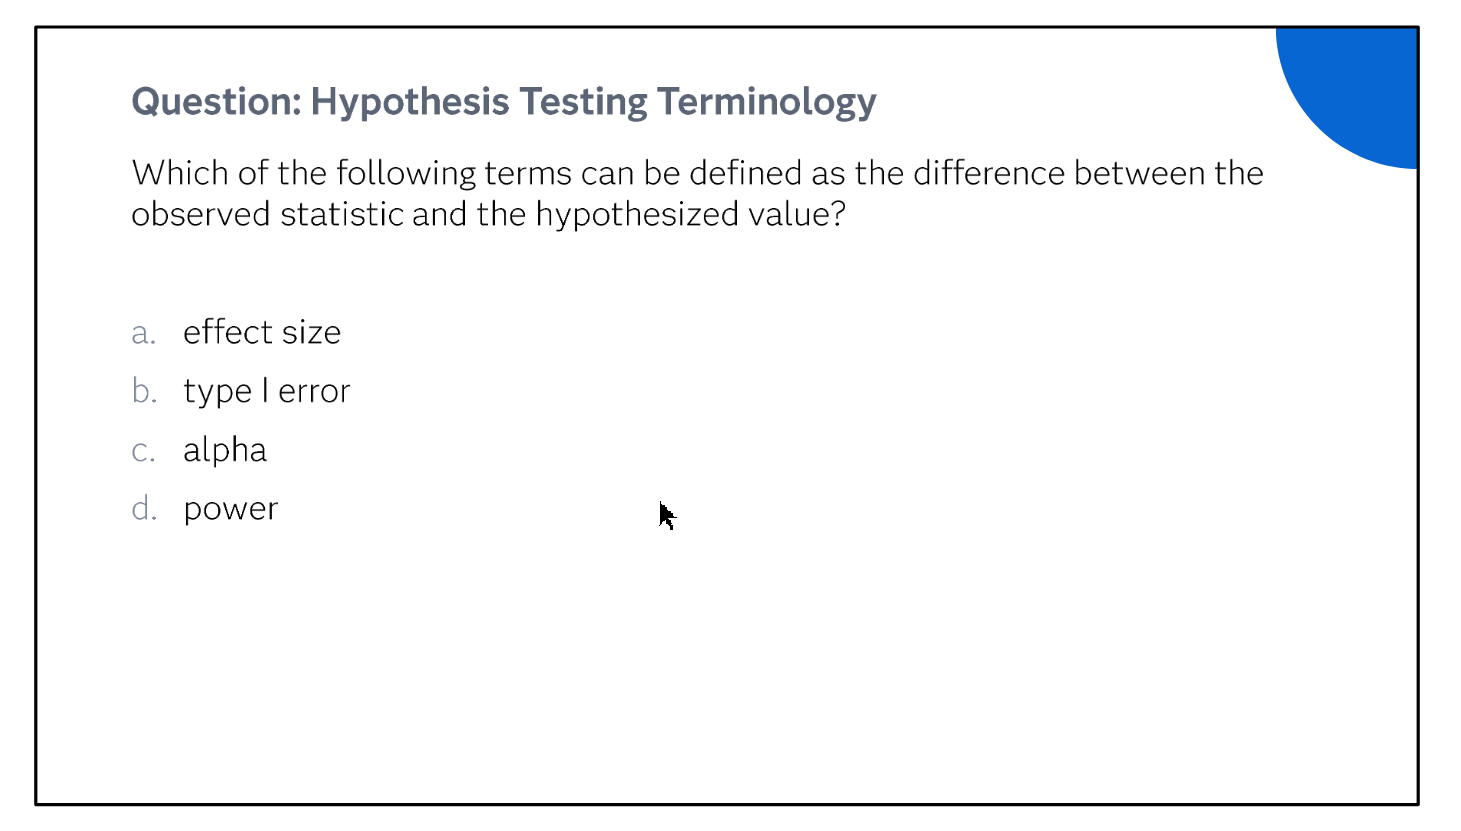Screen dimensions: 1461x831
Task: Click the word "Terminology" in the title
Action: coord(767,103)
